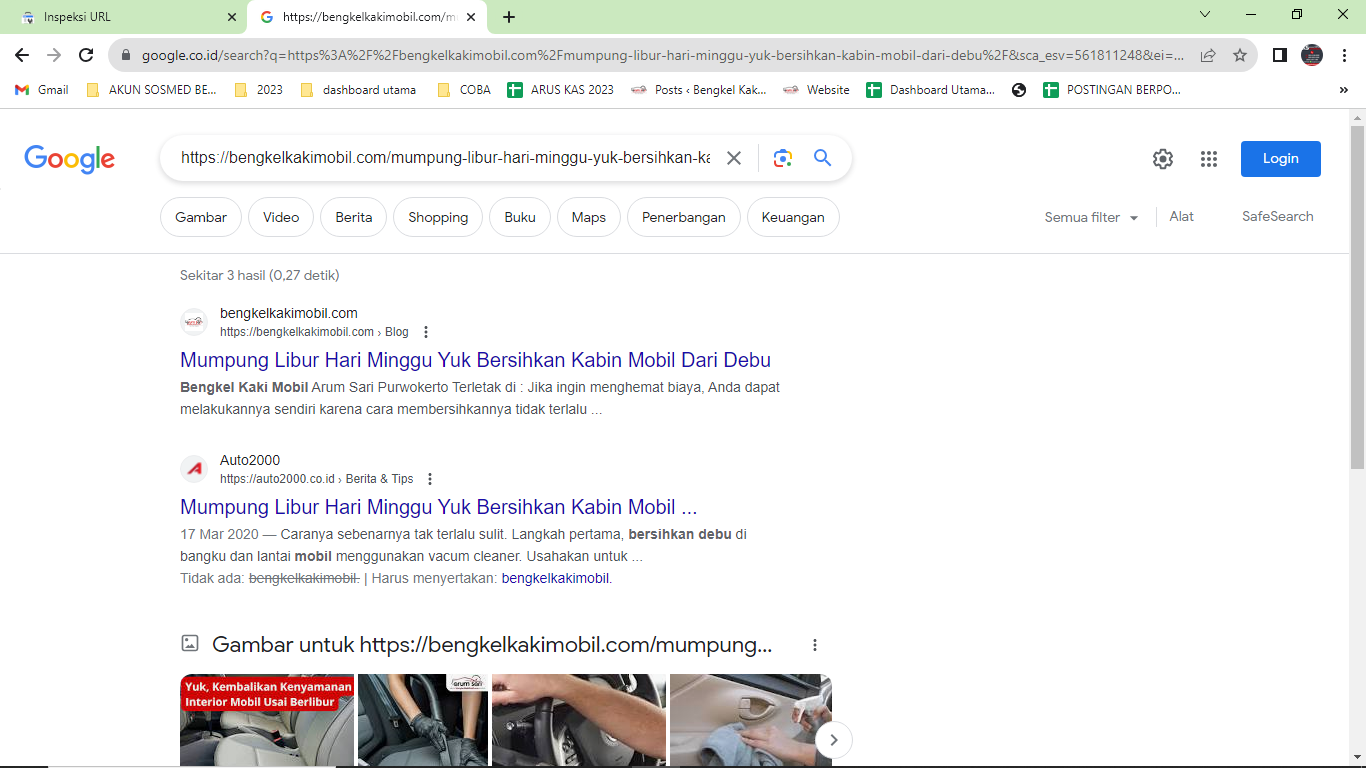This screenshot has width=1366, height=768.
Task: Reload the current page
Action: point(86,56)
